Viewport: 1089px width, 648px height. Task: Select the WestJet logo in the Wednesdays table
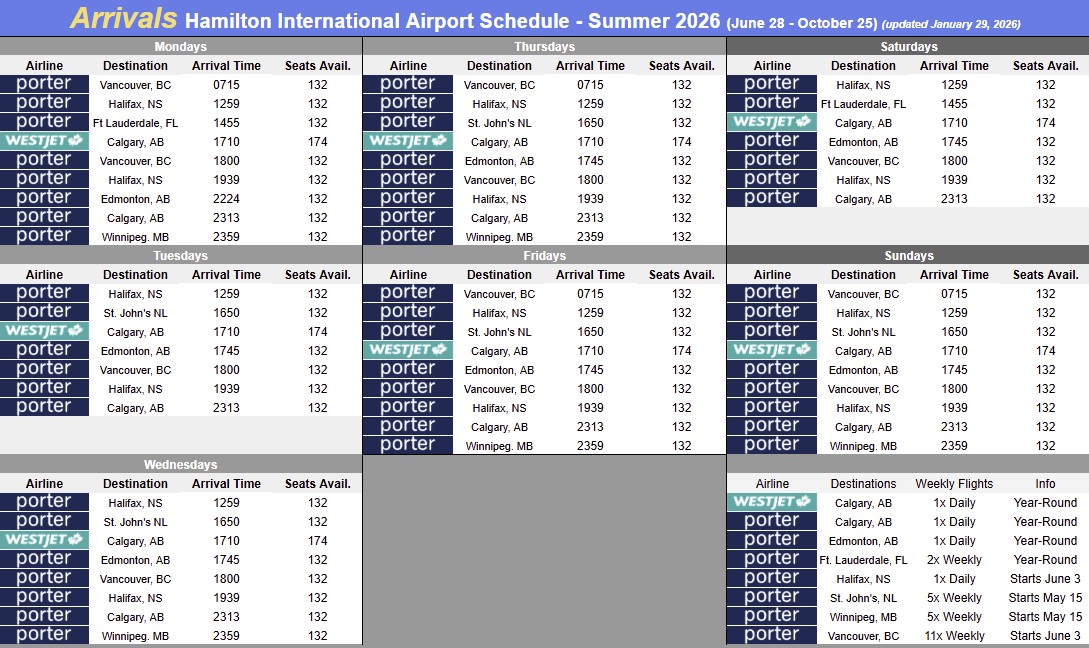click(45, 540)
